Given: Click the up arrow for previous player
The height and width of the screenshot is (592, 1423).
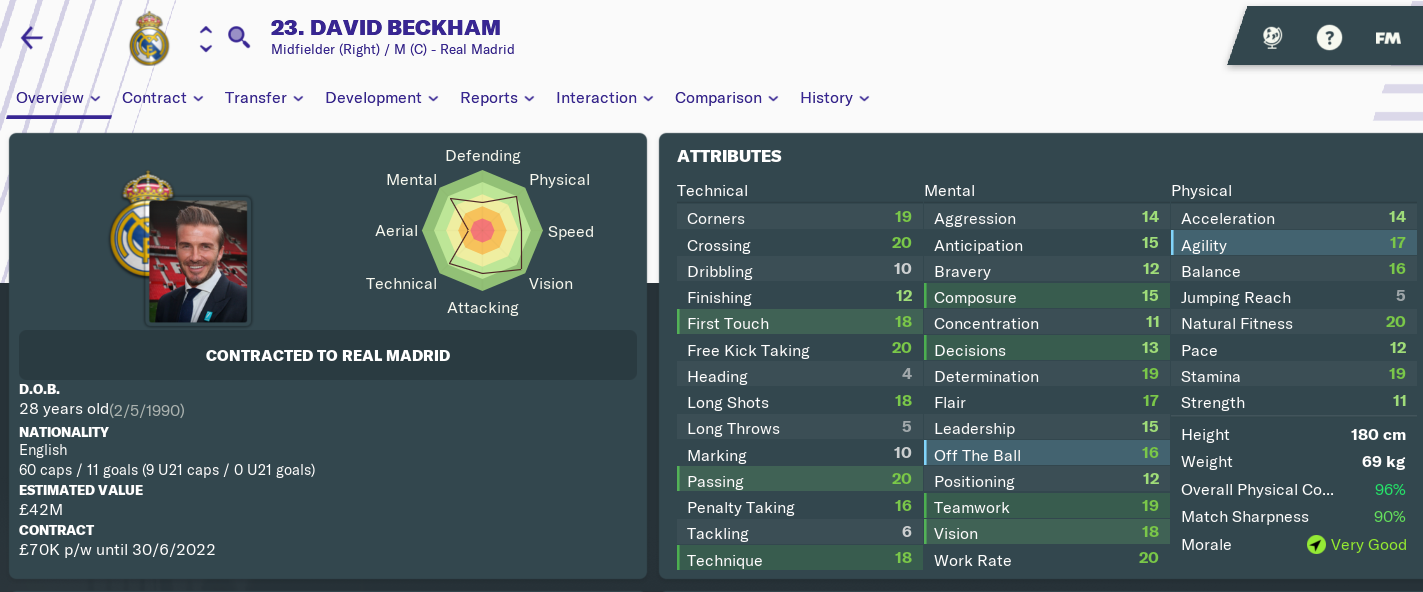Looking at the screenshot, I should click(x=206, y=29).
